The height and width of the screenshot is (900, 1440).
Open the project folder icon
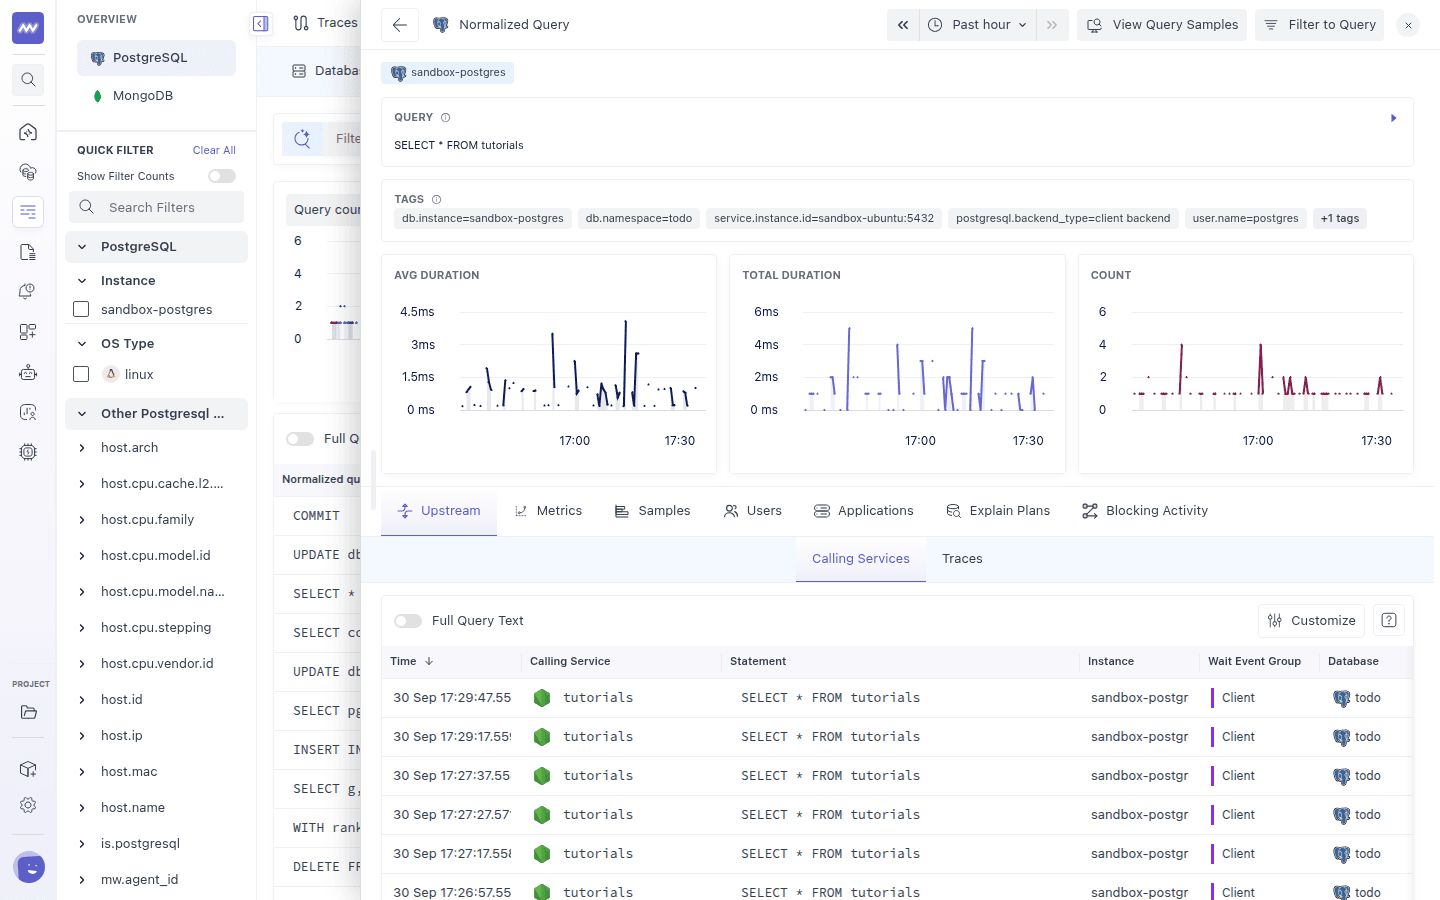point(28,712)
